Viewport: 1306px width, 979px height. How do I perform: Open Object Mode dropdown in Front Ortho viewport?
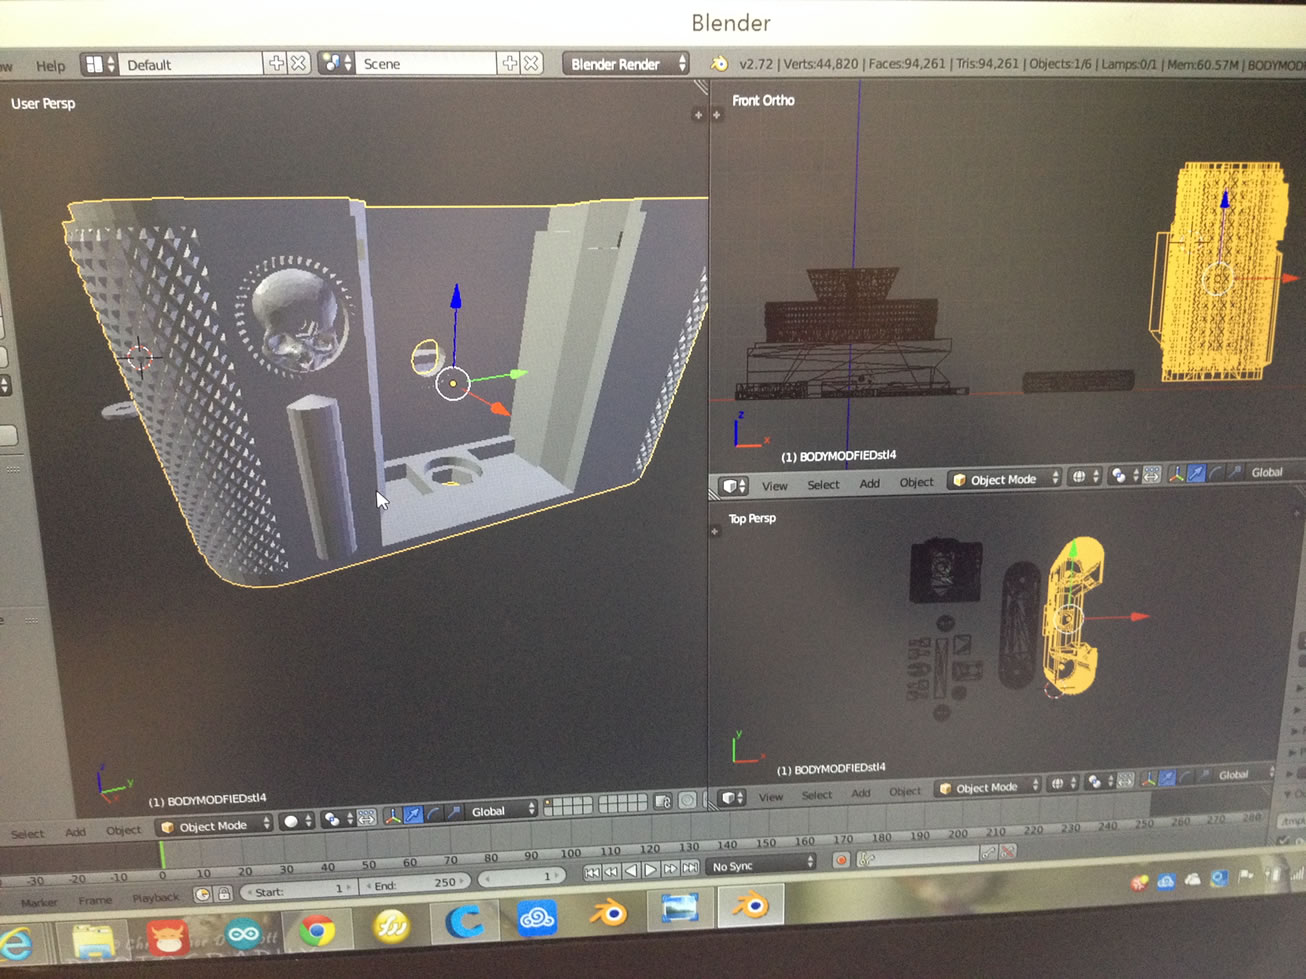1004,479
